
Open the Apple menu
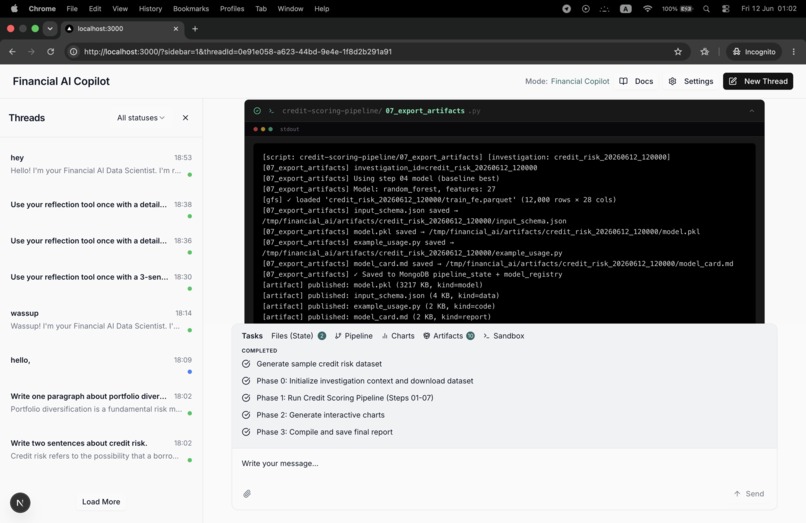click(x=14, y=8)
